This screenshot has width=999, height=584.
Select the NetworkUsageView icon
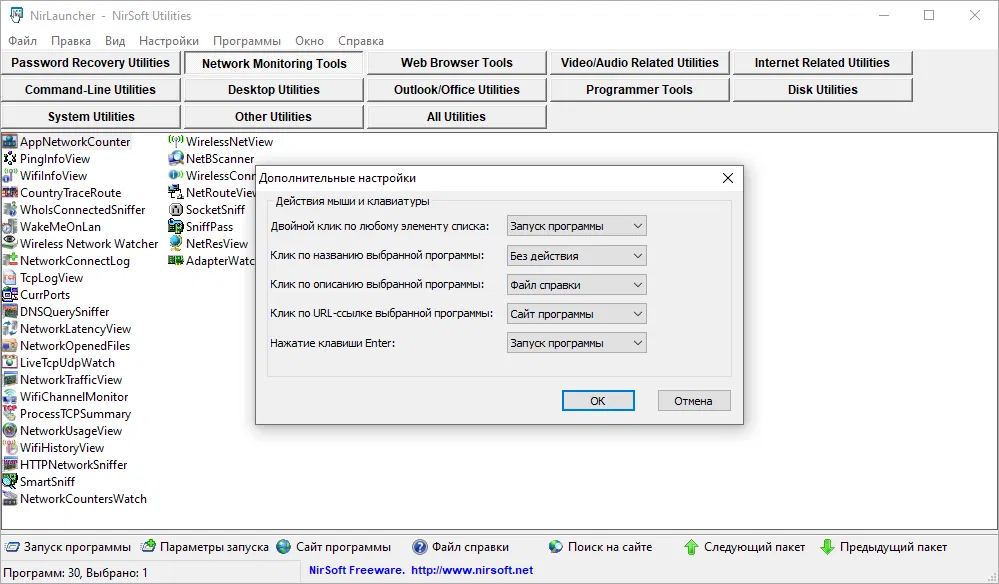point(10,431)
